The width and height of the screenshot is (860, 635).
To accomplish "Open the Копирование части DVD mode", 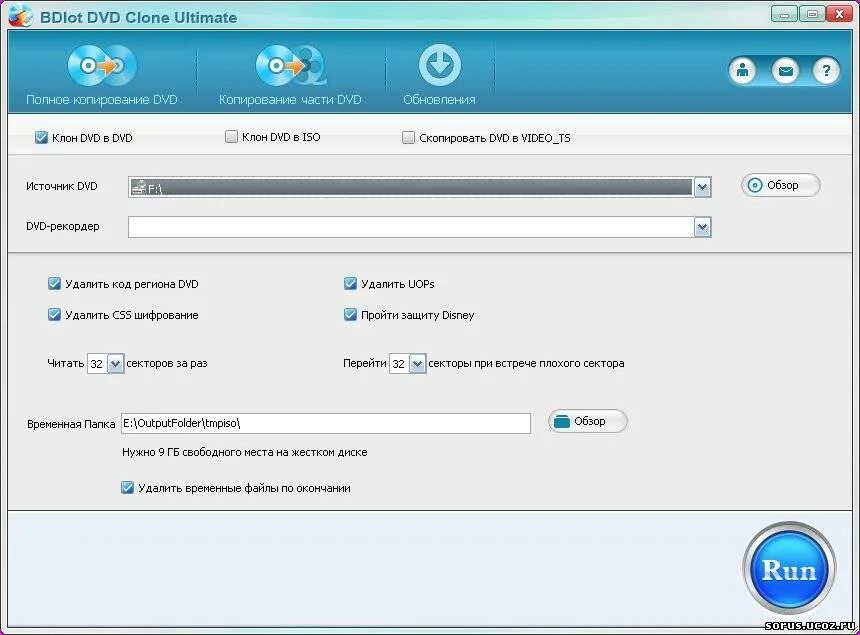I will coord(290,75).
